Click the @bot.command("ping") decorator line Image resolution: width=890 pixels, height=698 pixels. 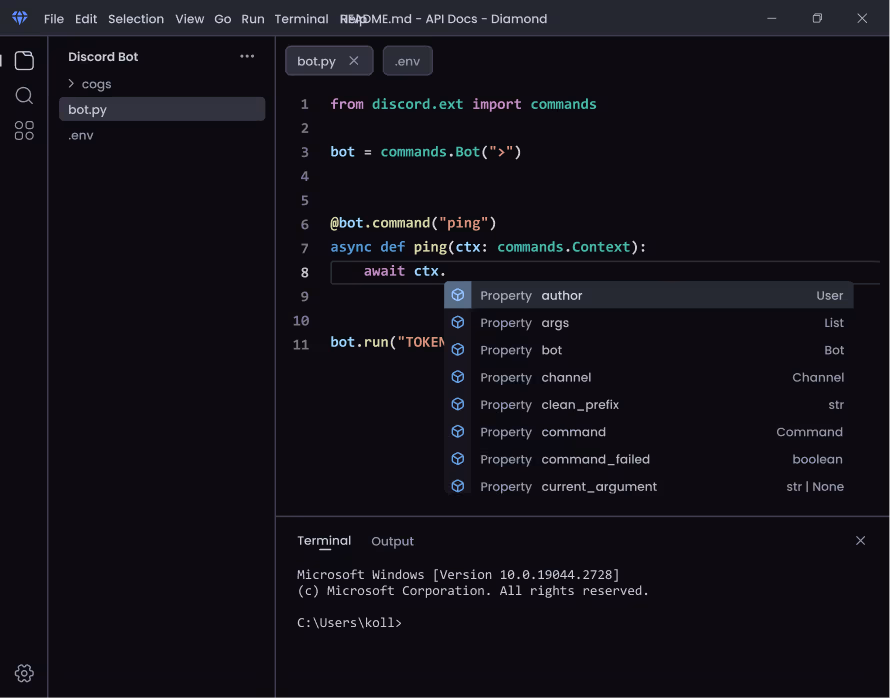(413, 223)
